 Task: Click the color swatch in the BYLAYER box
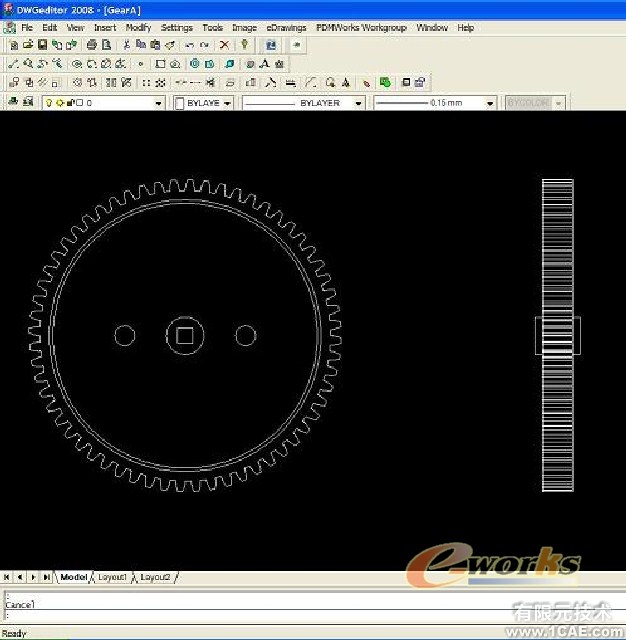179,103
